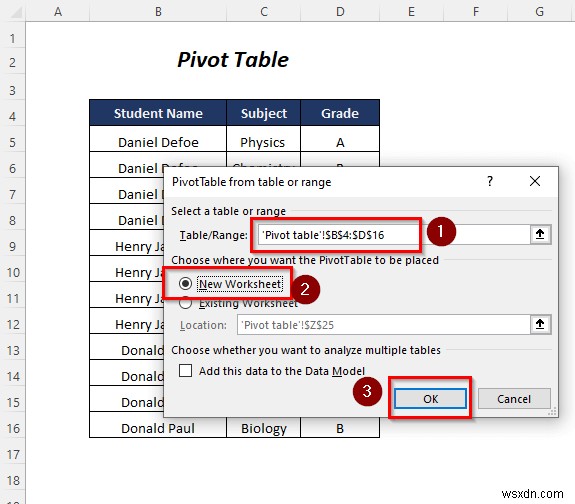
Task: Click OK to create the PivotTable
Action: point(431,399)
